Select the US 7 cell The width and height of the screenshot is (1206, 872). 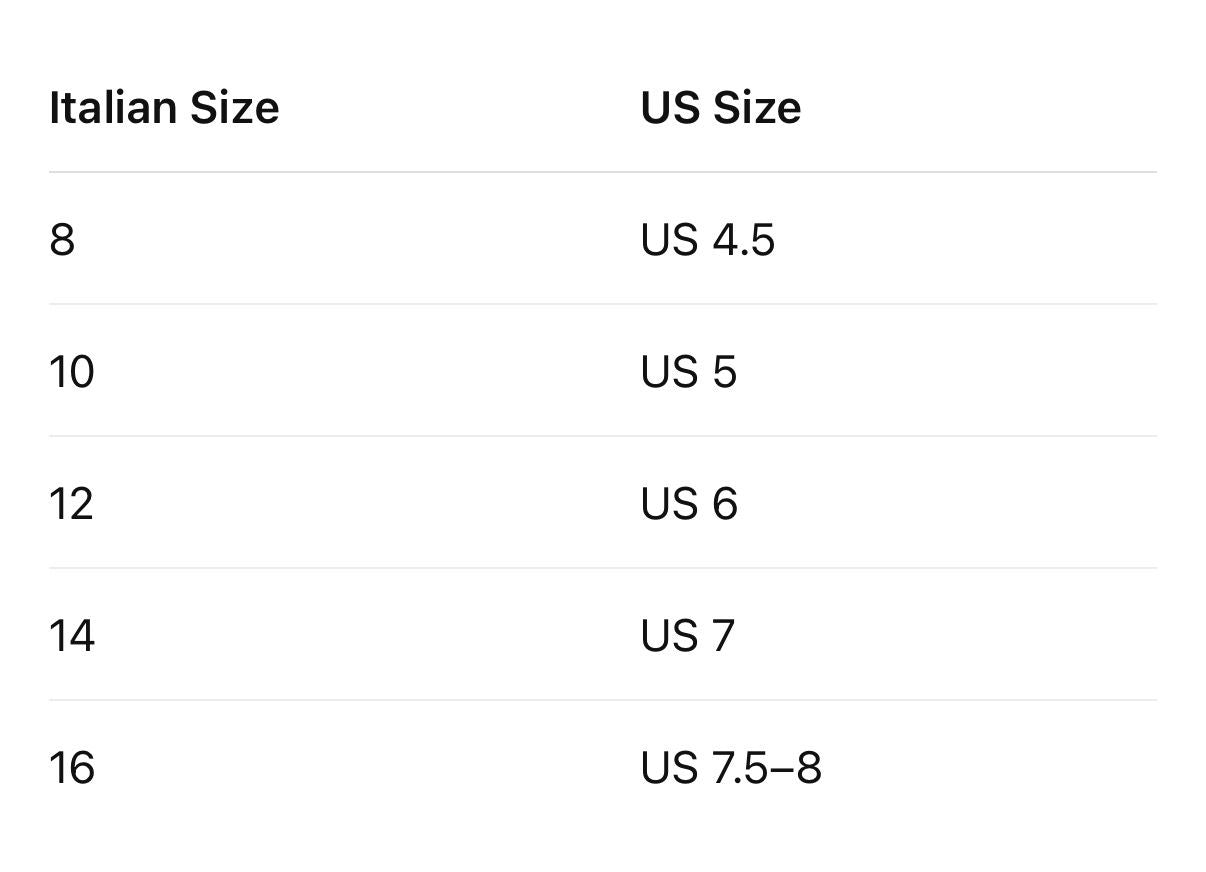point(688,636)
